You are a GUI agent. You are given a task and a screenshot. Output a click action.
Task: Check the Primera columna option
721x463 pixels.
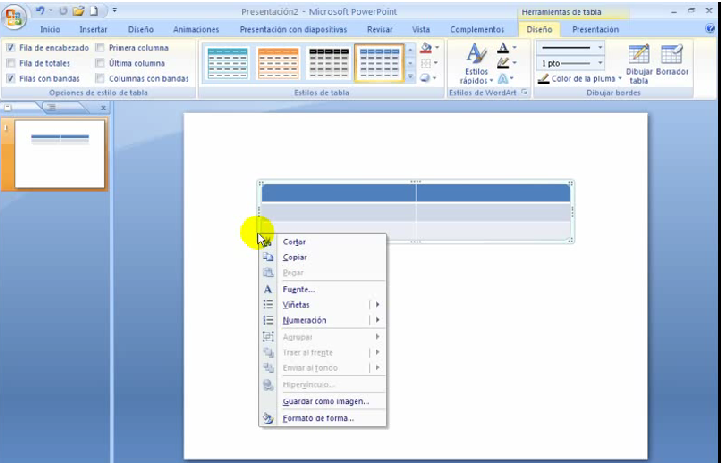pyautogui.click(x=100, y=48)
